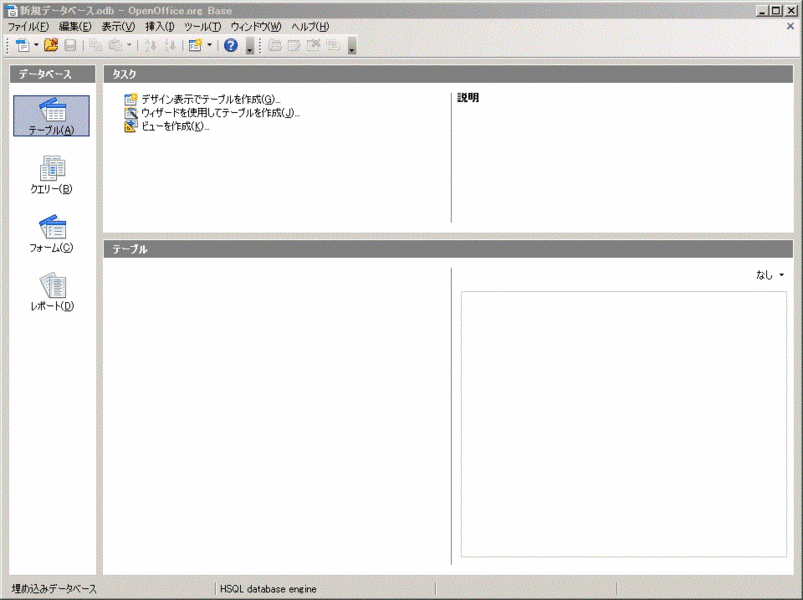
Task: Select the クエリー(B) queries icon
Action: point(51,175)
